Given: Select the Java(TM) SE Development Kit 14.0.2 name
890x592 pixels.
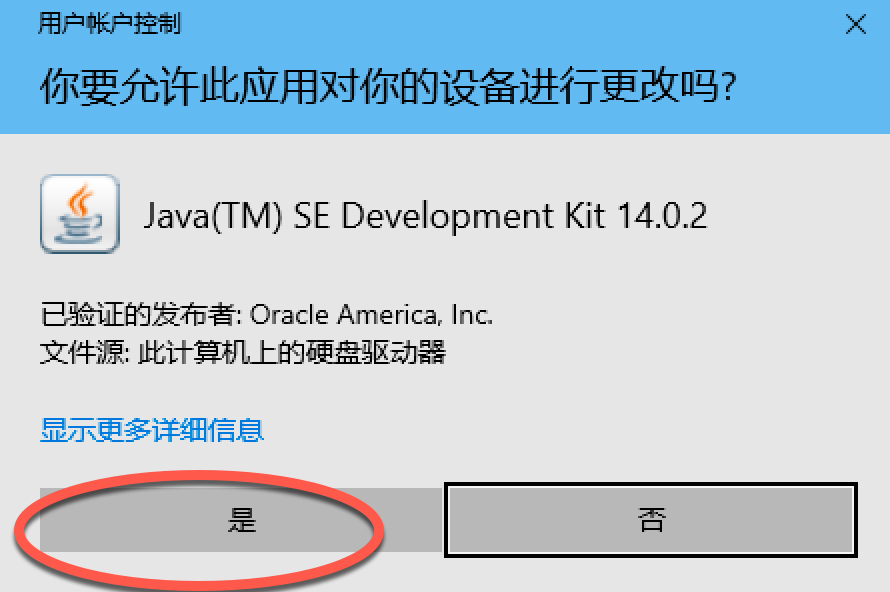Looking at the screenshot, I should click(x=426, y=216).
